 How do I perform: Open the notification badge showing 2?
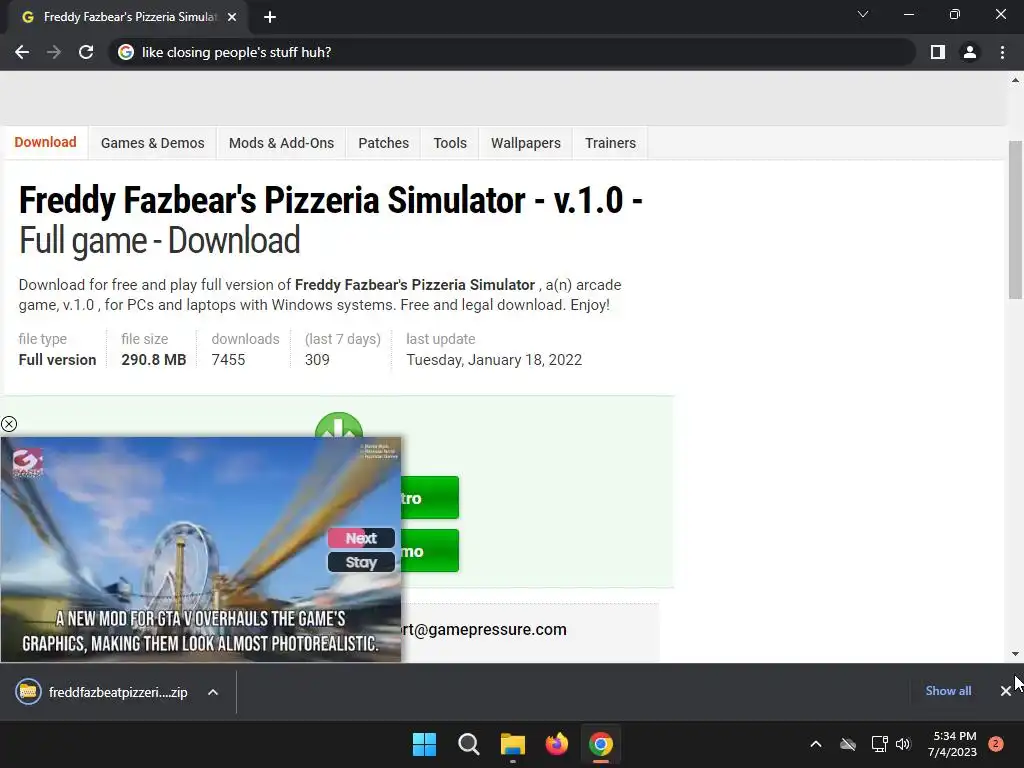tap(996, 744)
